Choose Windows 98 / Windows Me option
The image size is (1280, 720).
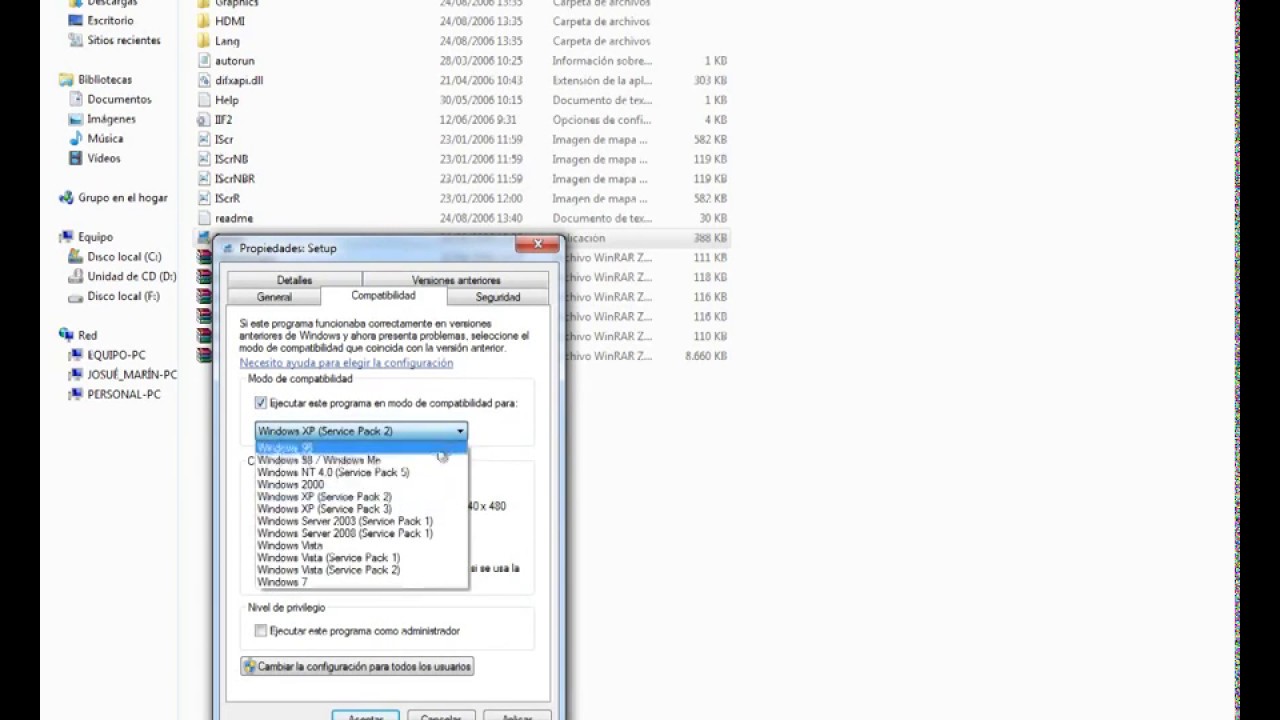click(x=361, y=460)
